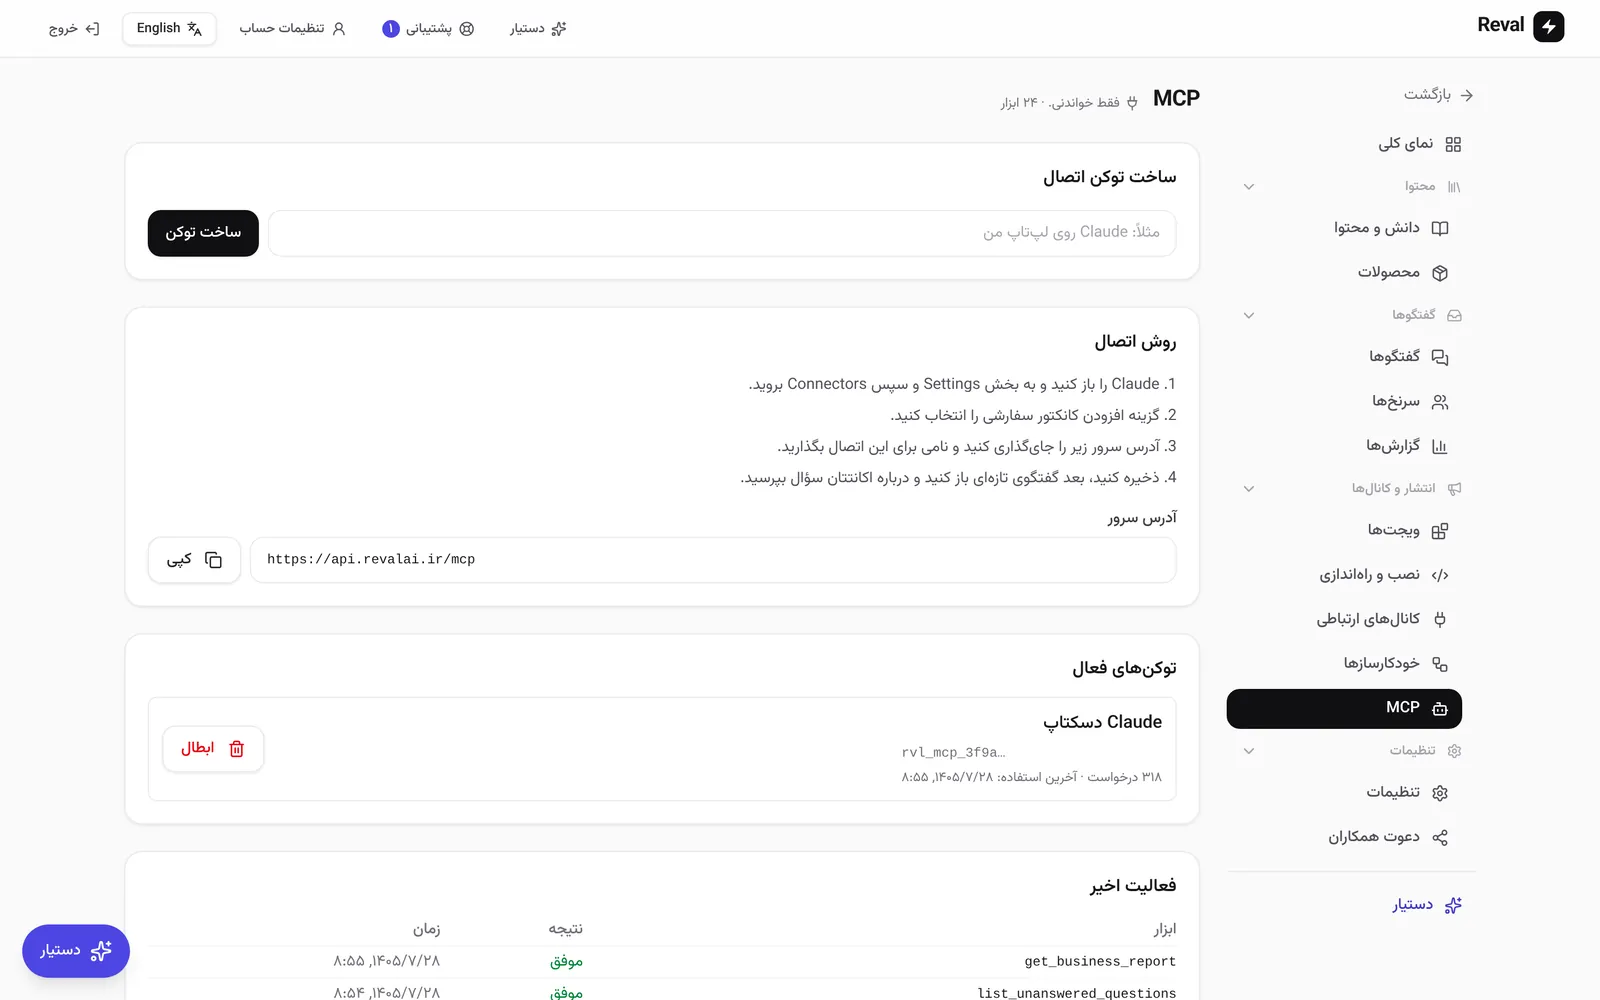Open گزارش‌ها bar chart icon
This screenshot has height=1000, width=1600.
[1440, 446]
